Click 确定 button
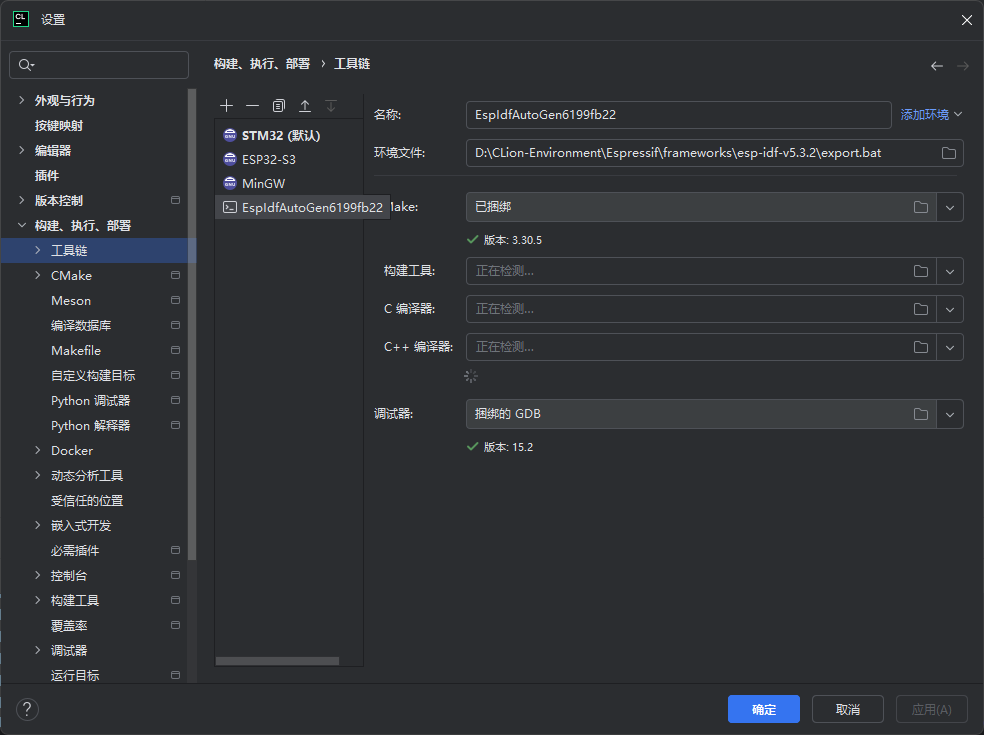The width and height of the screenshot is (984, 735). click(764, 709)
